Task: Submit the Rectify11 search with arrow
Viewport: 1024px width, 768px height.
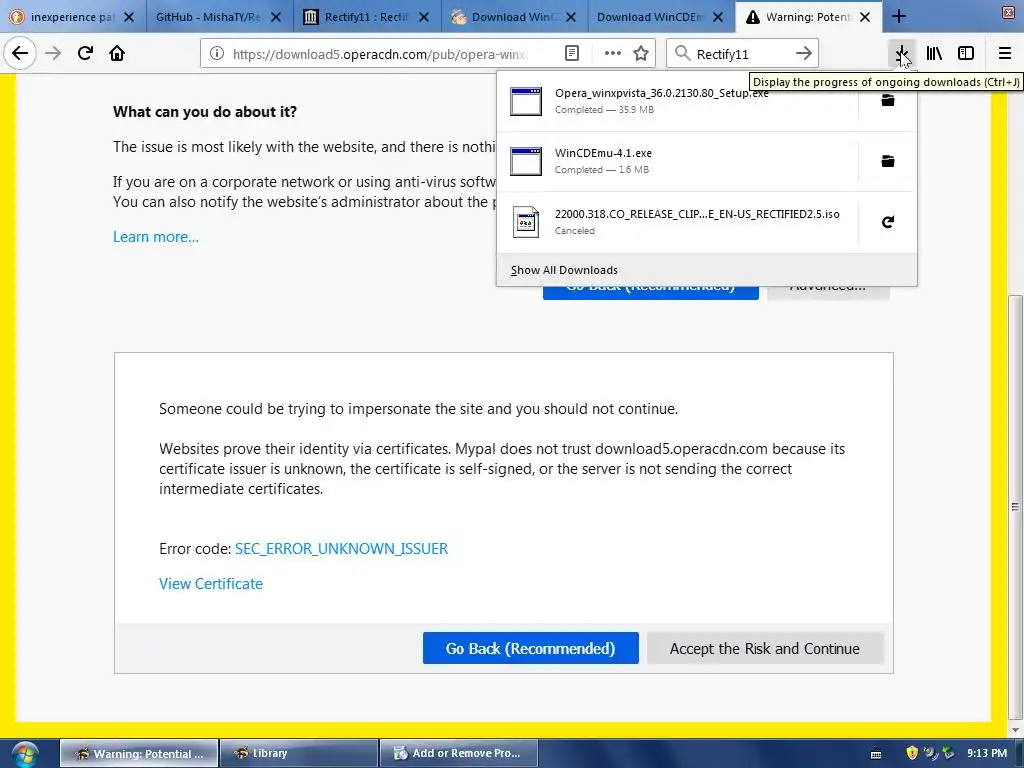Action: point(804,54)
